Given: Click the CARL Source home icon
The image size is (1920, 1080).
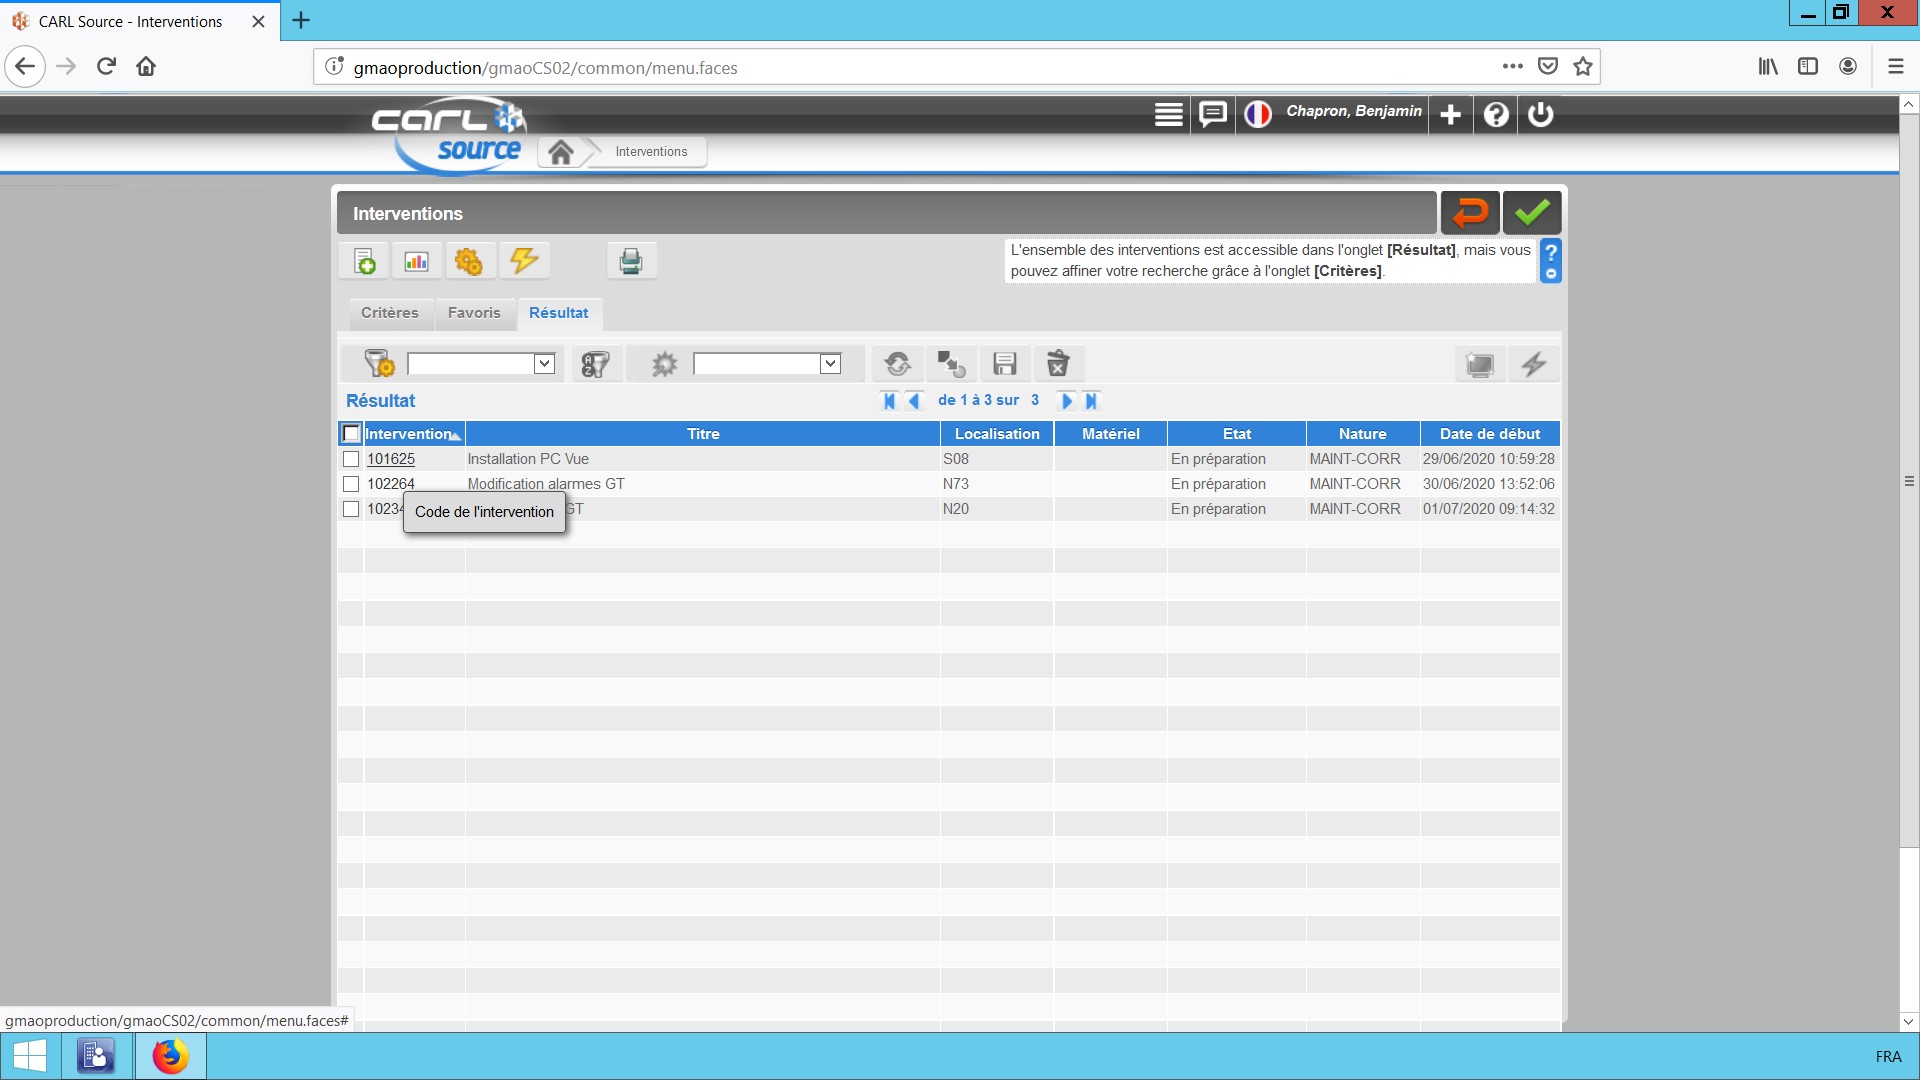Looking at the screenshot, I should [x=561, y=152].
